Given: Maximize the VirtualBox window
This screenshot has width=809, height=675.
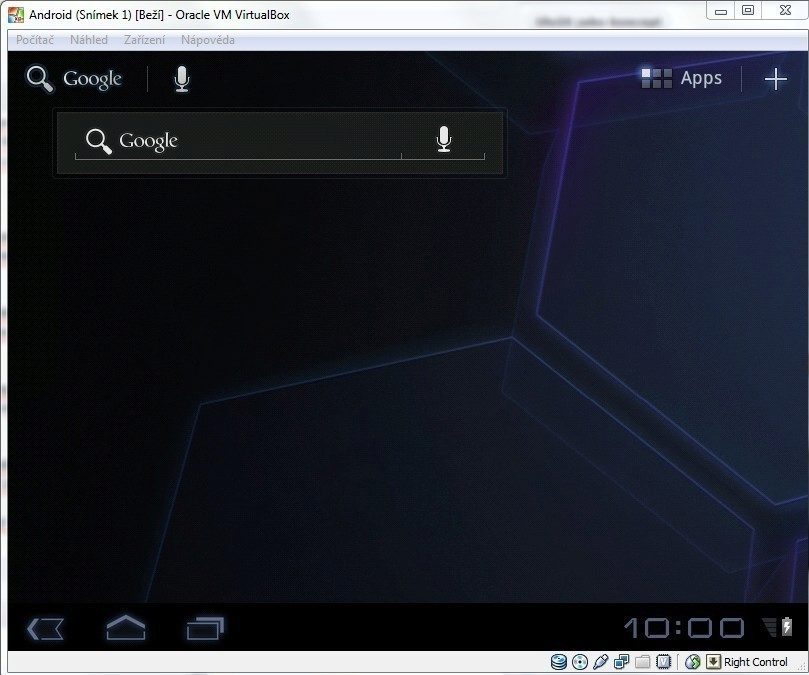Looking at the screenshot, I should 748,11.
